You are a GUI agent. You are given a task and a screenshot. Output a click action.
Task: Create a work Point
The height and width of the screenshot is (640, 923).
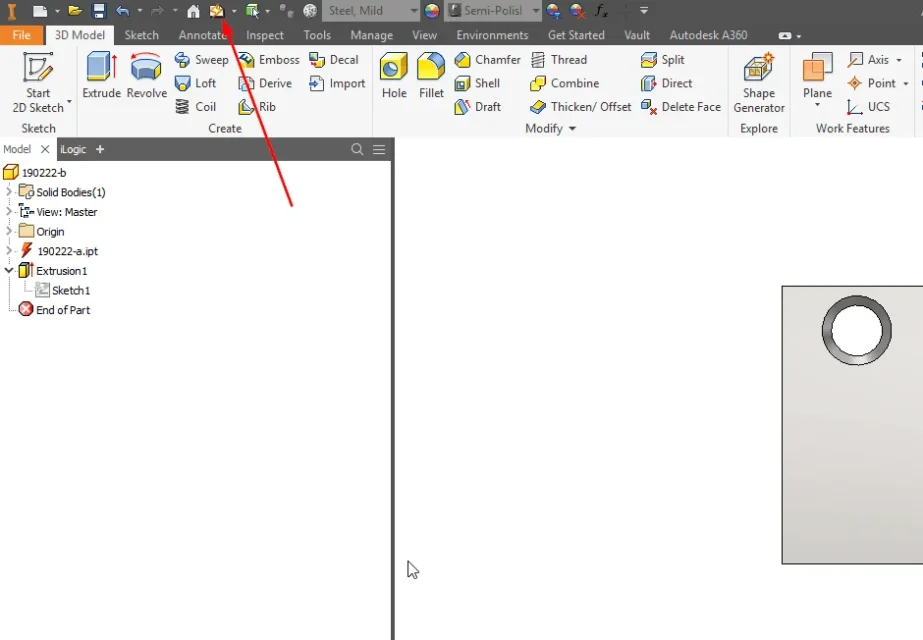click(871, 83)
